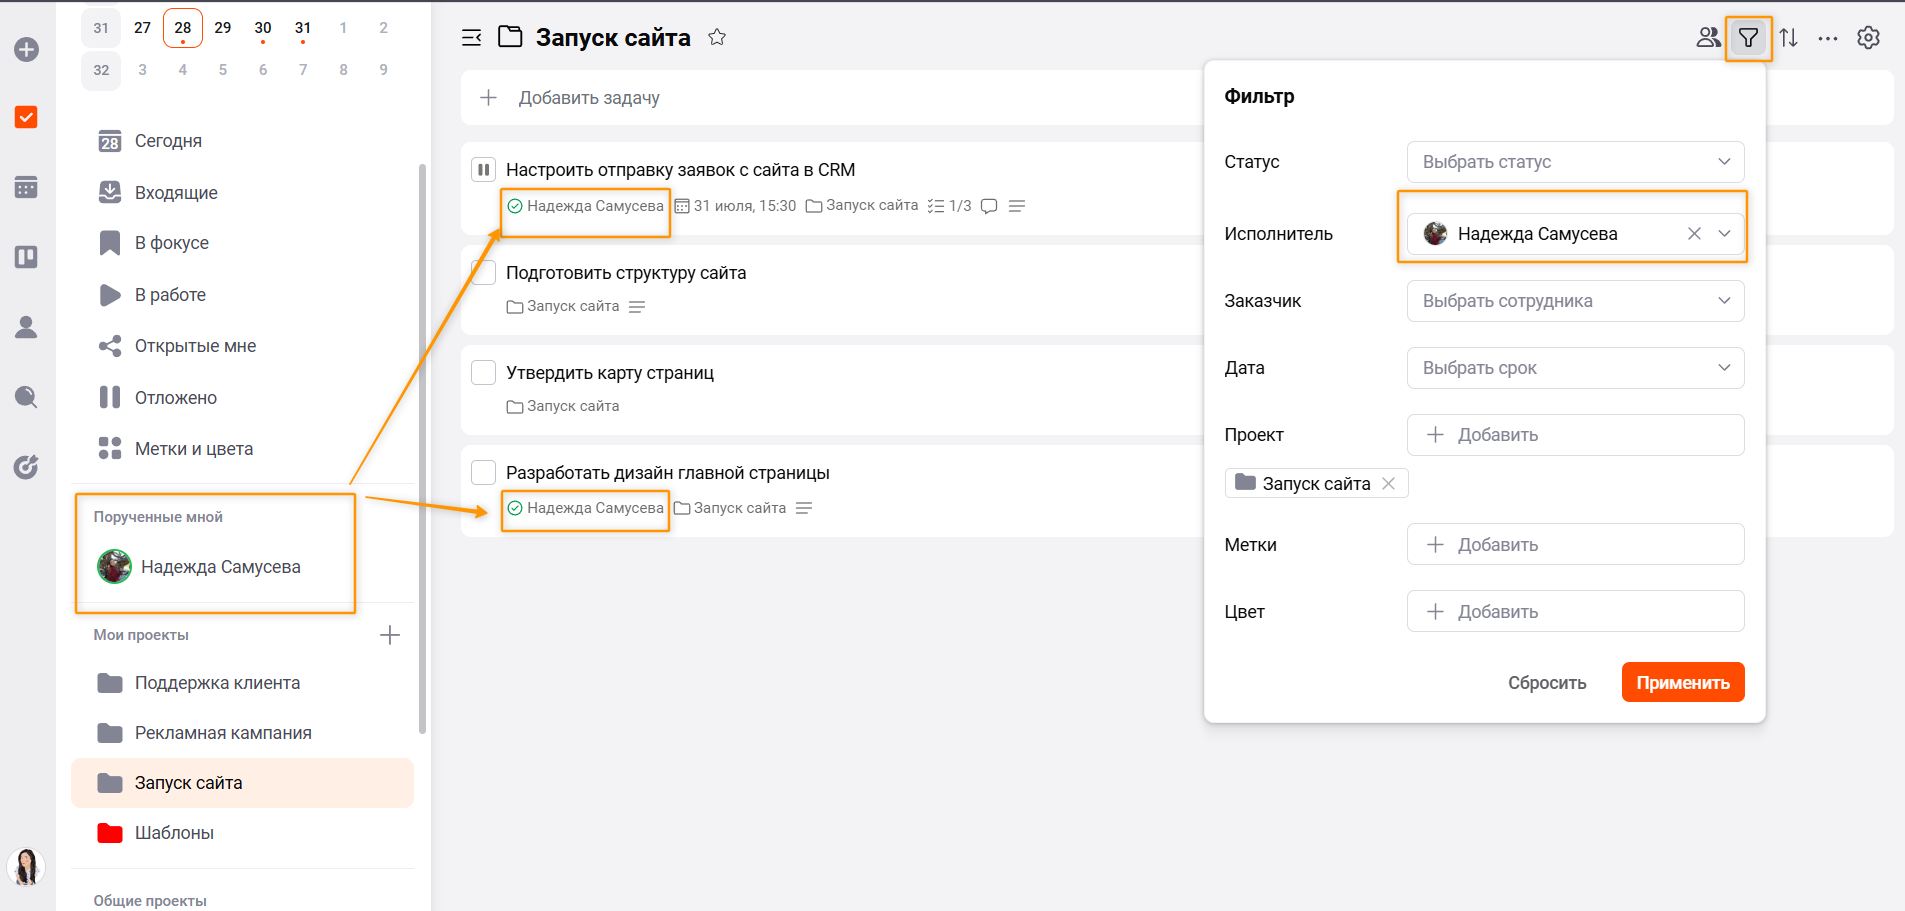Image resolution: width=1905 pixels, height=911 pixels.
Task: Click the project participants icon
Action: 1708,38
